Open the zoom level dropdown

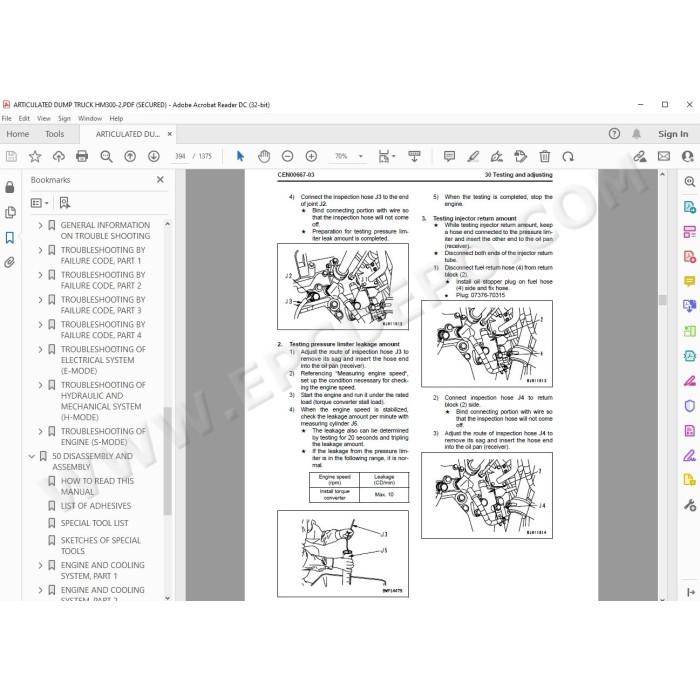[x=361, y=156]
